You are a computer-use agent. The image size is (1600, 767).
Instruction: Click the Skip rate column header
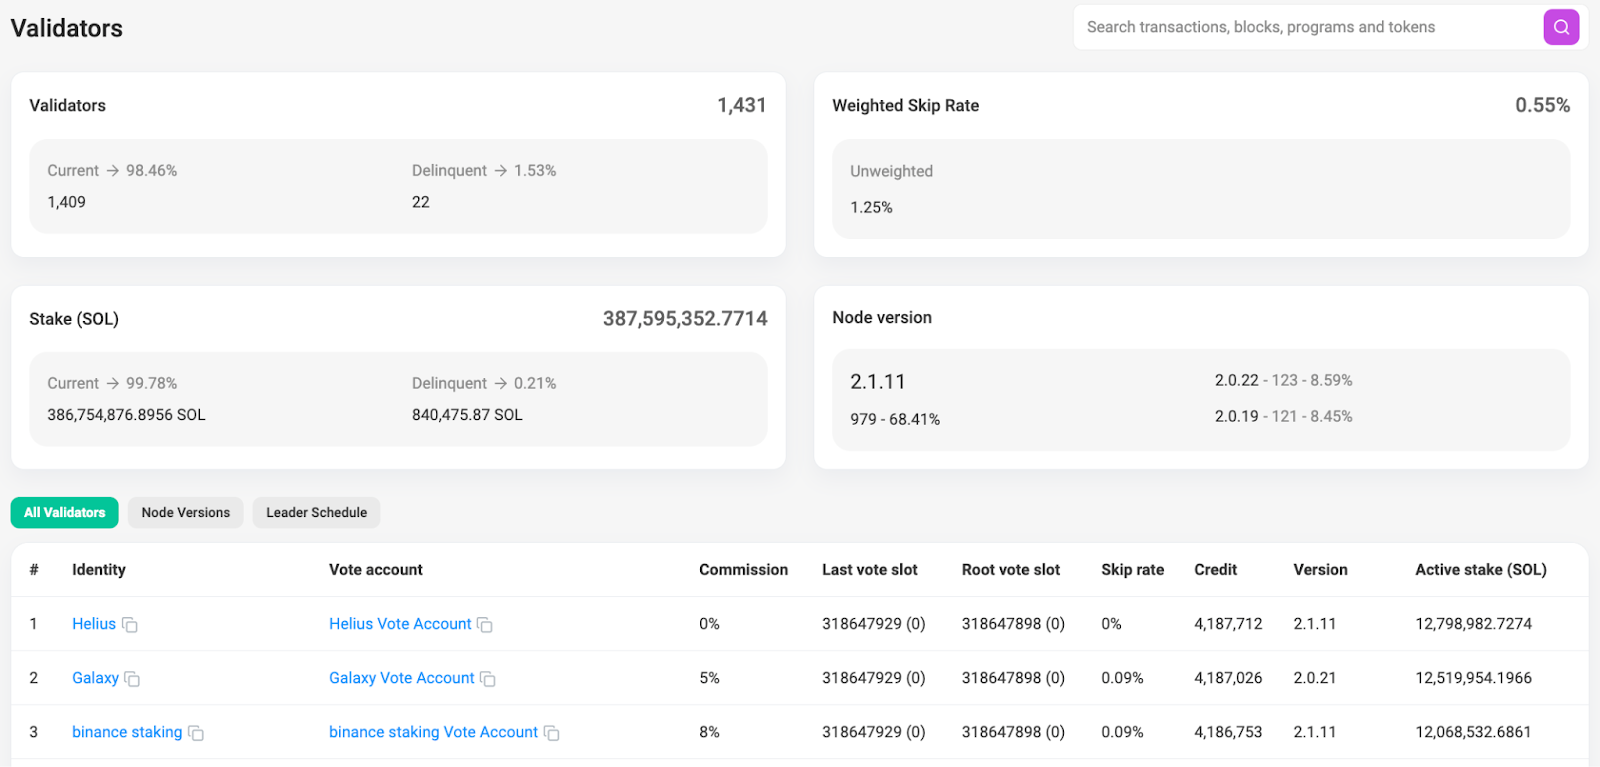point(1132,570)
